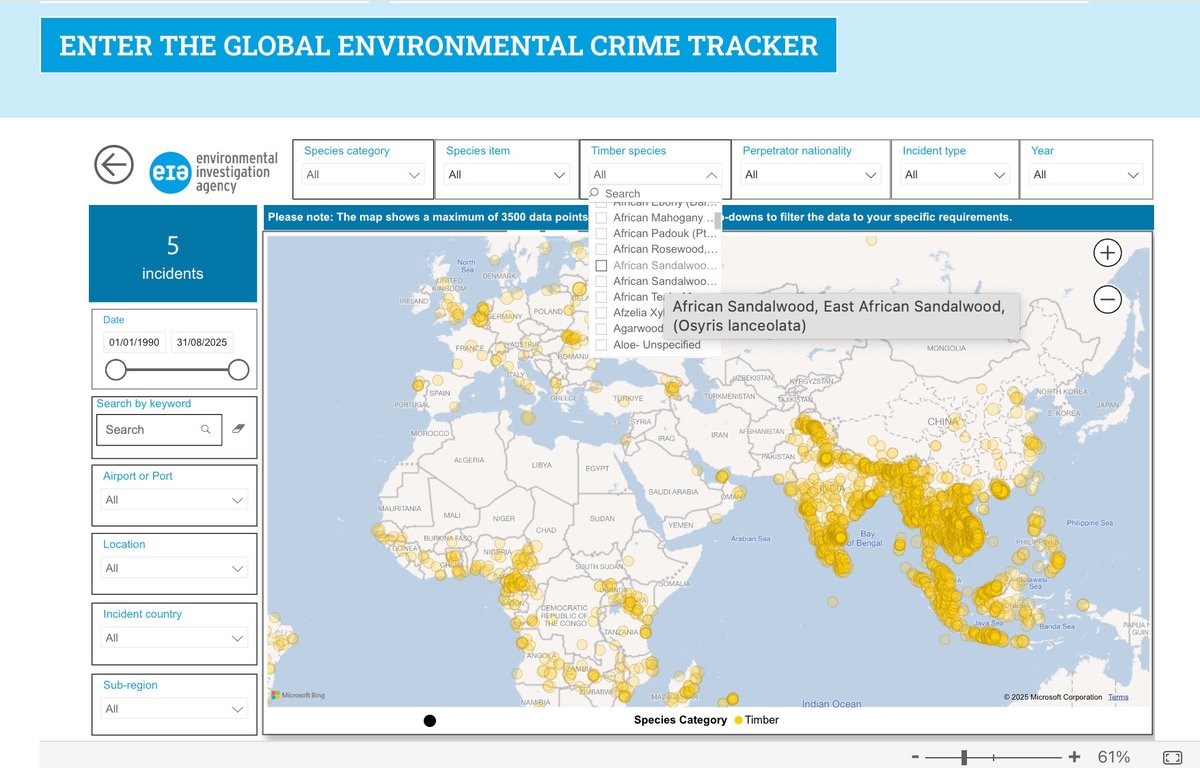1200x768 pixels.
Task: Check the Agarwood option
Action: tap(601, 329)
